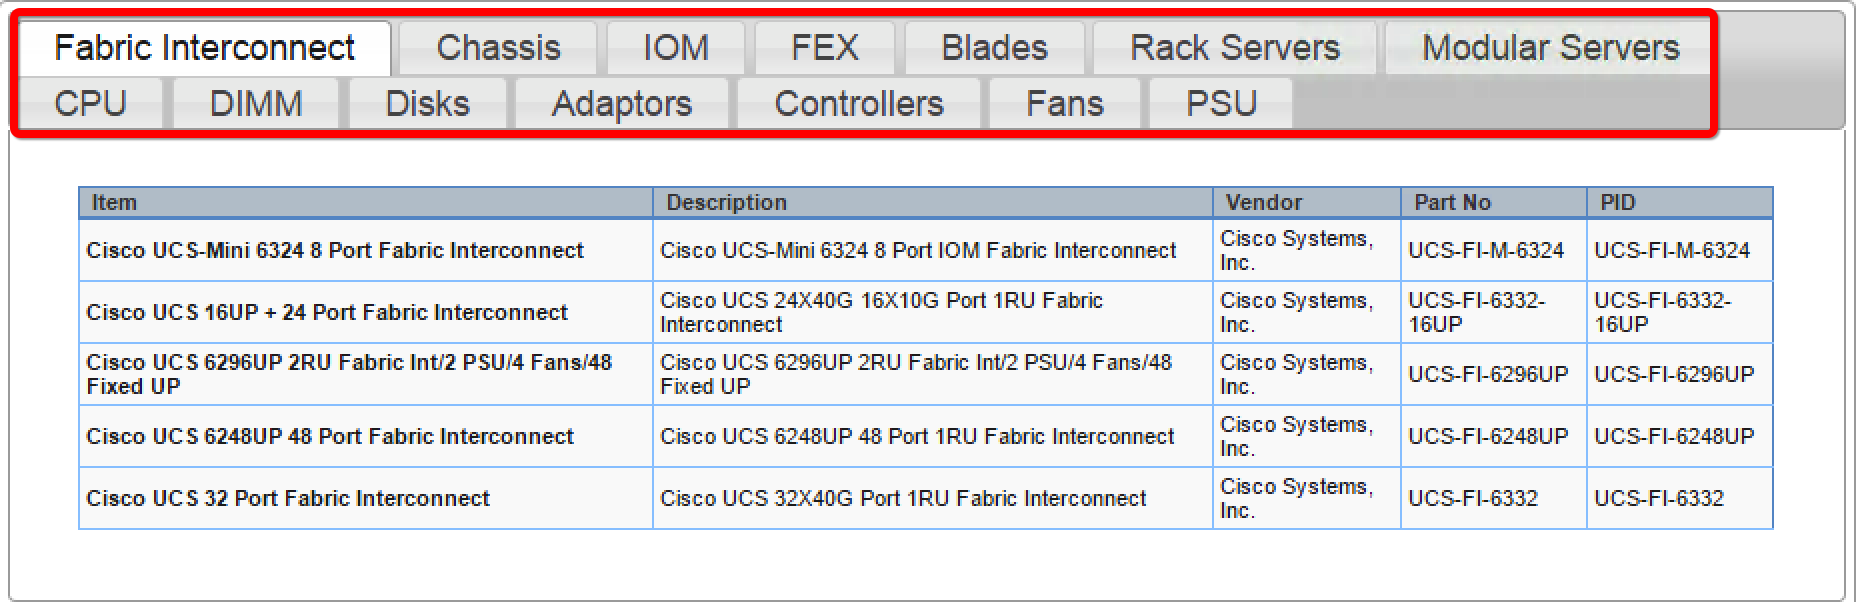The height and width of the screenshot is (602, 1858).
Task: Switch to the Adaptors tab
Action: click(621, 104)
